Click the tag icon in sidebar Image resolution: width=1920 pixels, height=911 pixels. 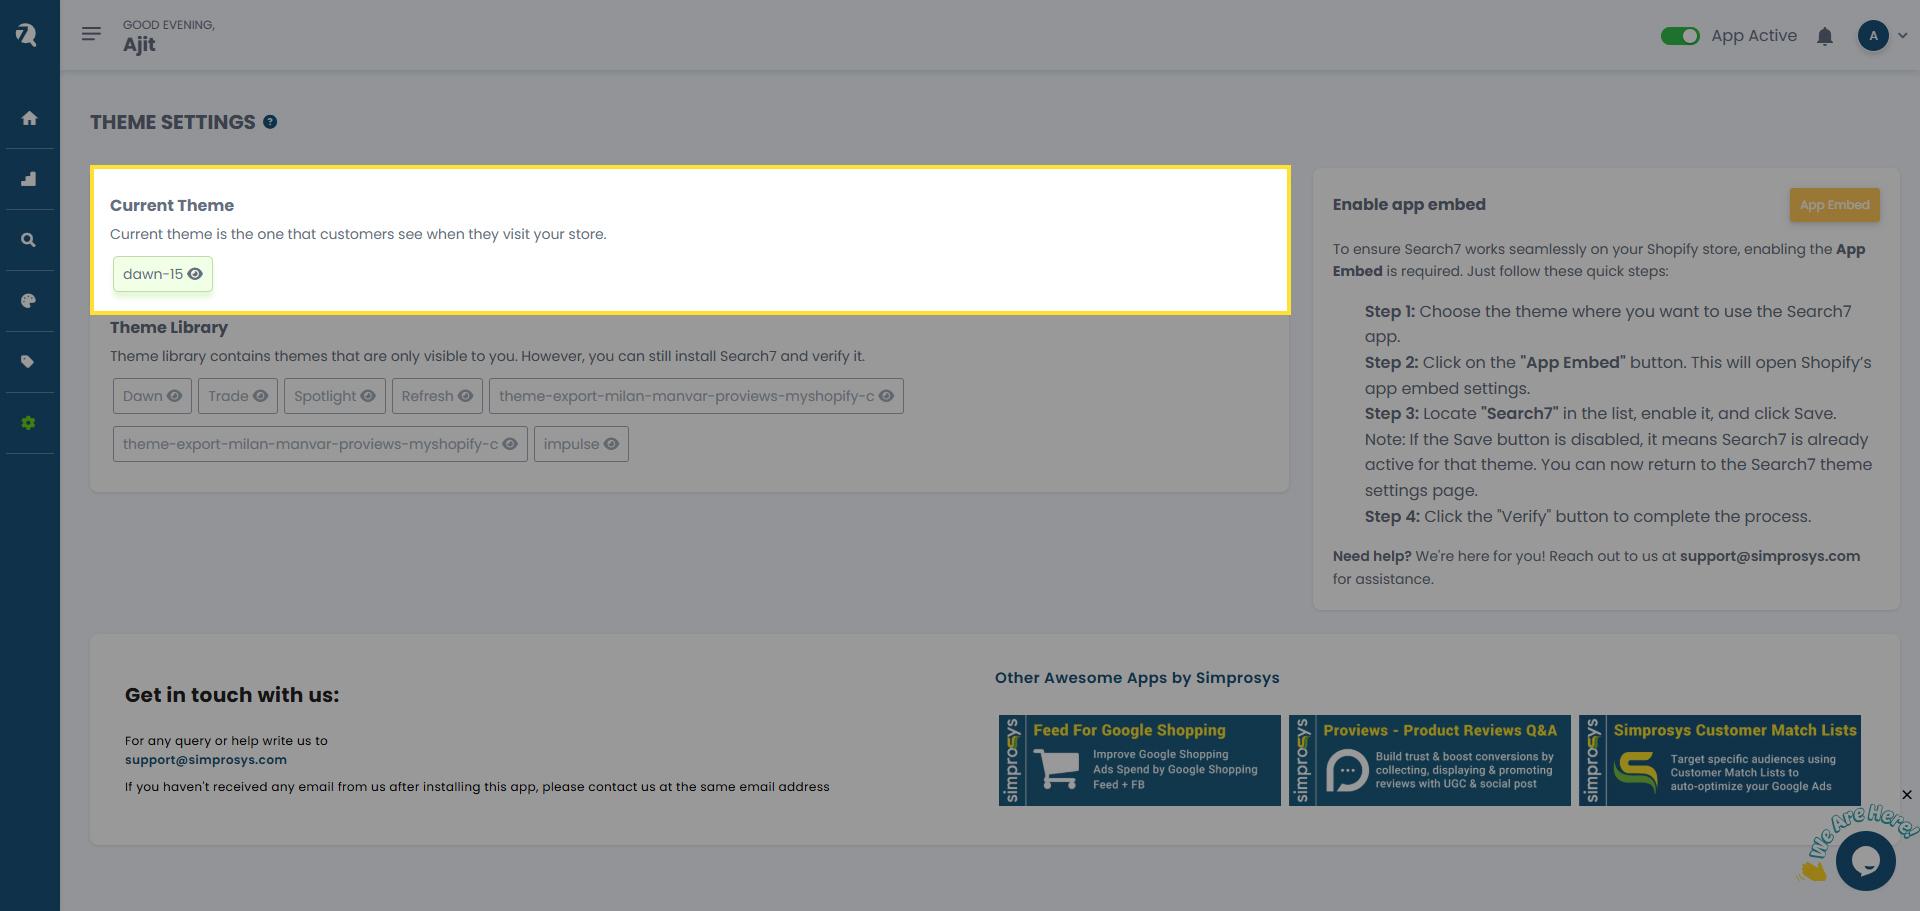click(x=29, y=362)
